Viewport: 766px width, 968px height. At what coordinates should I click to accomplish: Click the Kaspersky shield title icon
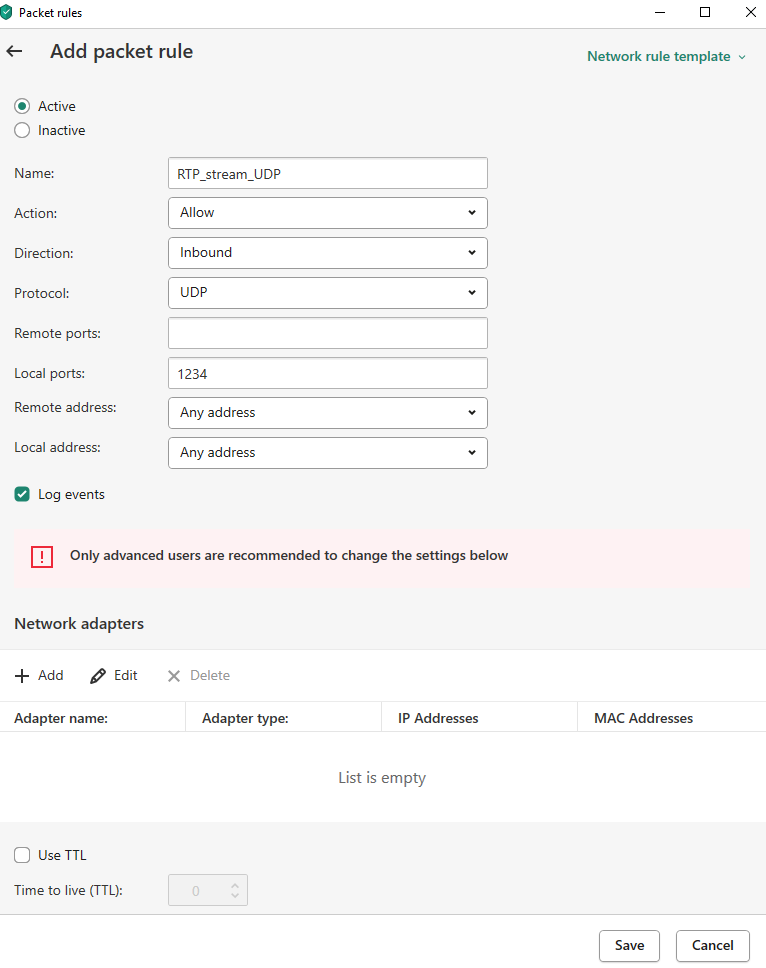8,13
